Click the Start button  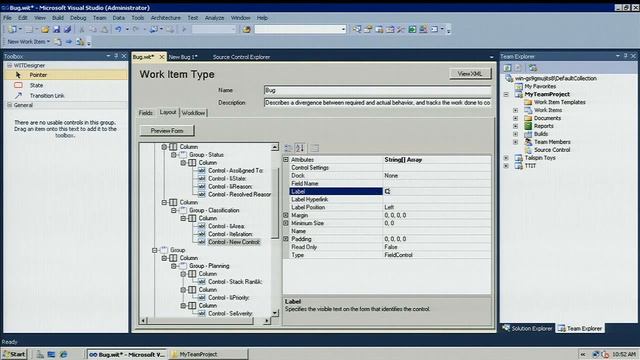(14, 354)
